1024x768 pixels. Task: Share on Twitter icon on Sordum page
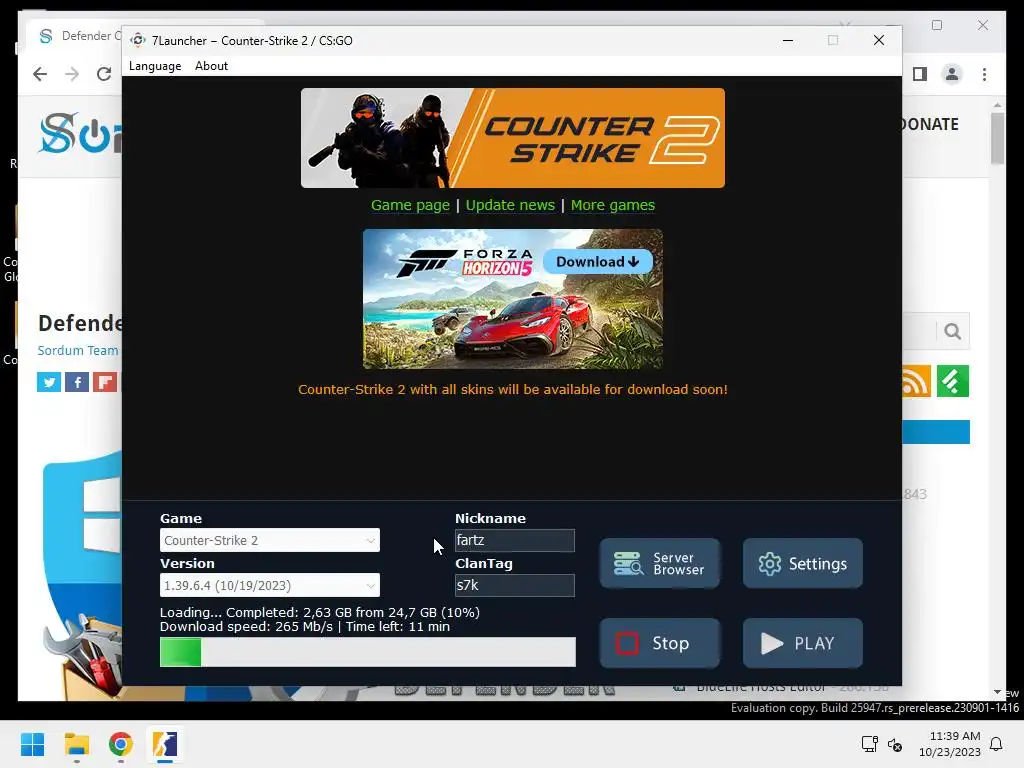tap(49, 382)
